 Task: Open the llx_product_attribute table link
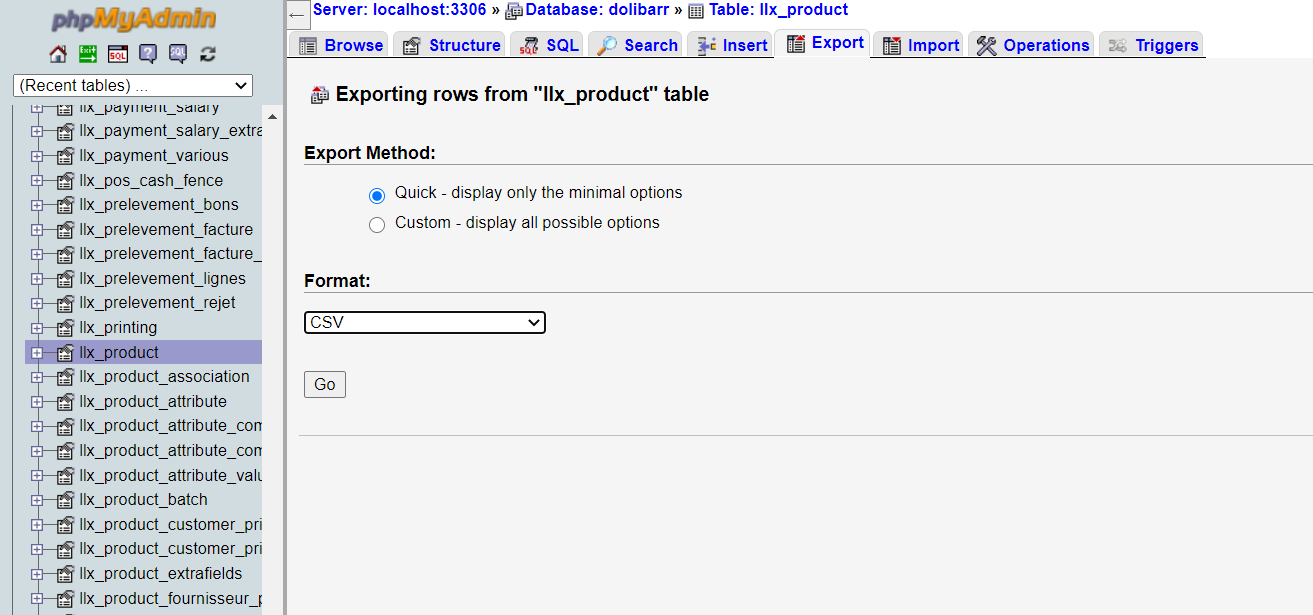[x=153, y=402]
